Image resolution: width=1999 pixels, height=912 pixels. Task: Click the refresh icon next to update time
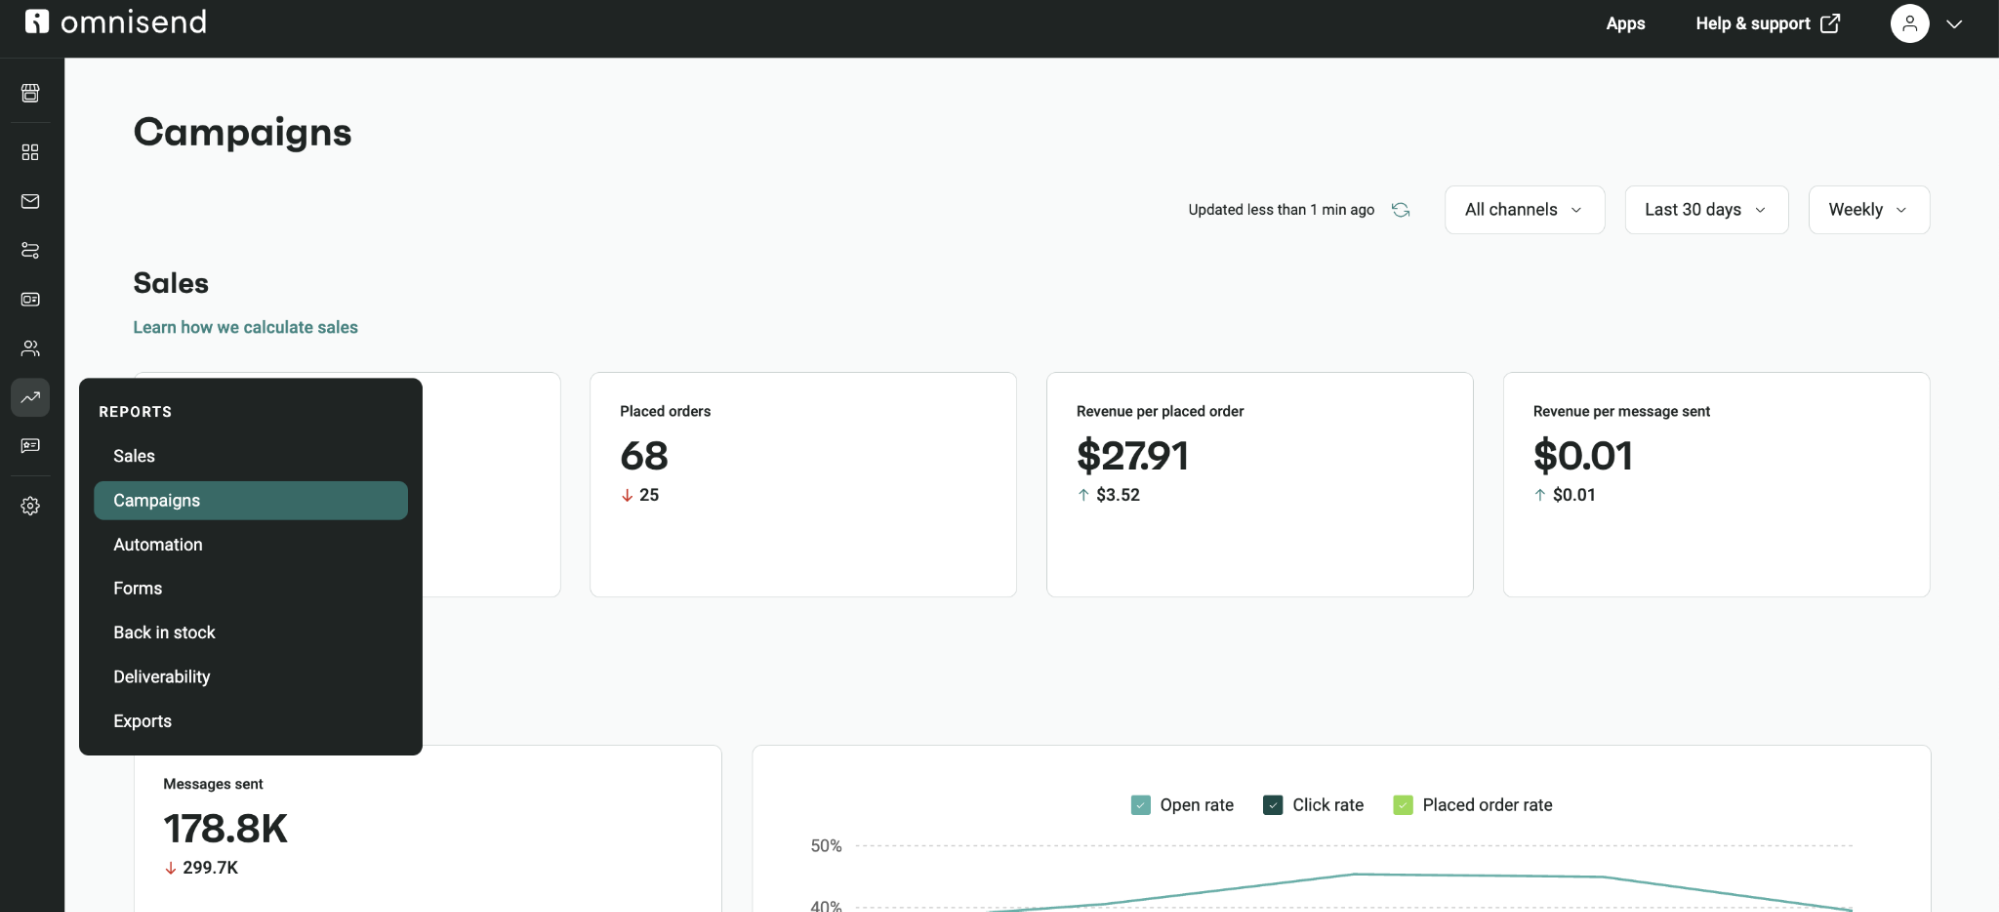[1400, 209]
